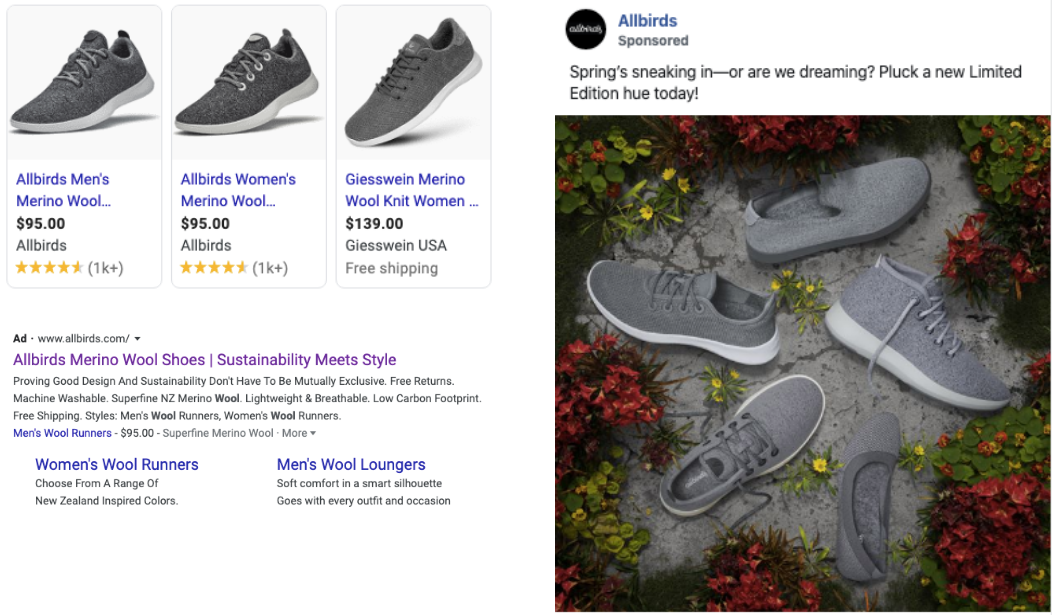Open Allbirds Men's Merino Wool product link
Screen dimensions: 1054x615
[63, 190]
